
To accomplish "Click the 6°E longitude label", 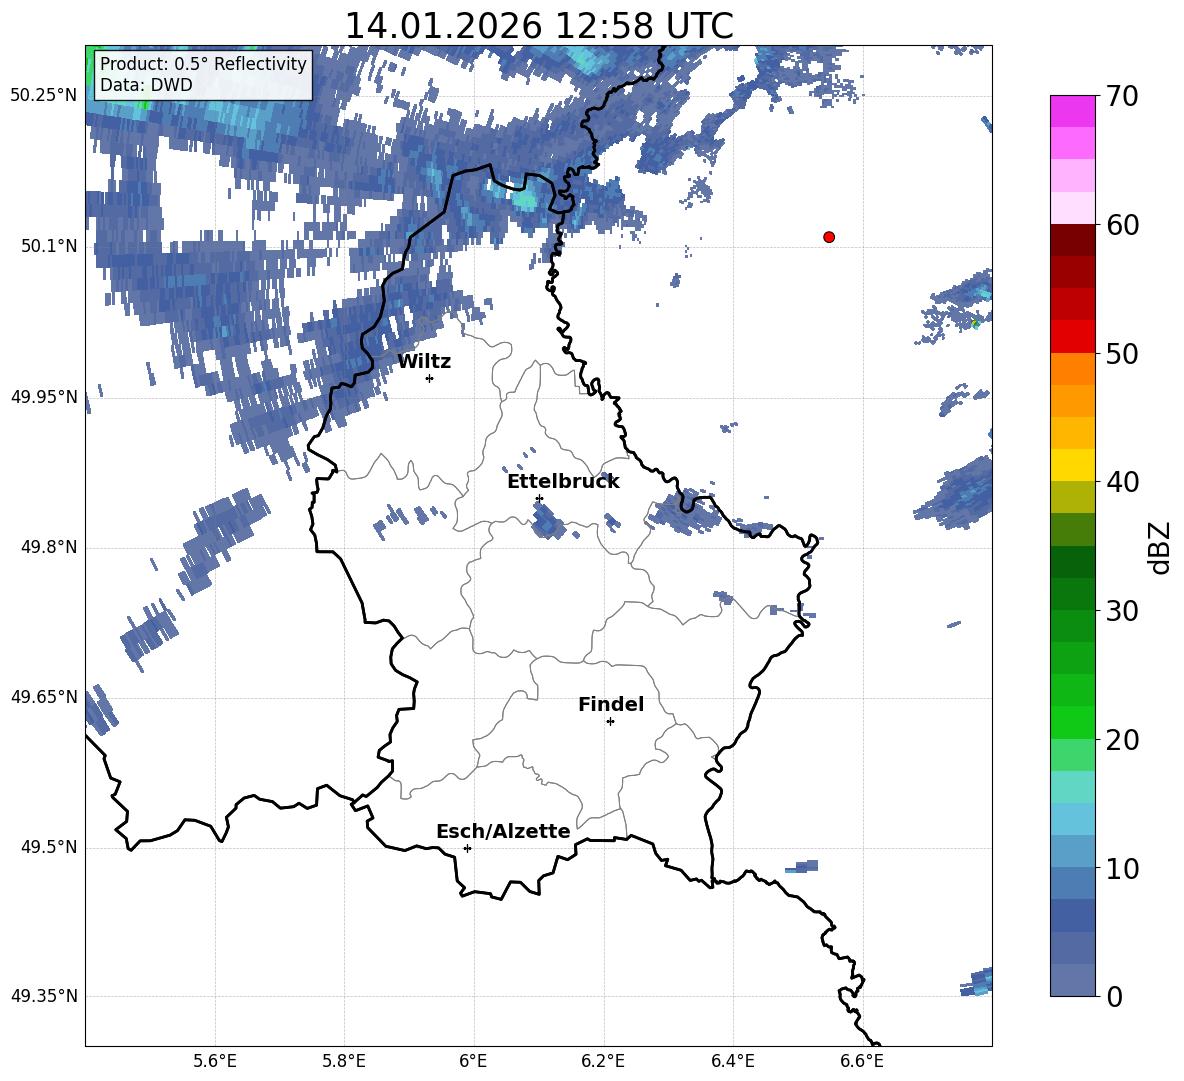I will coord(473,1062).
